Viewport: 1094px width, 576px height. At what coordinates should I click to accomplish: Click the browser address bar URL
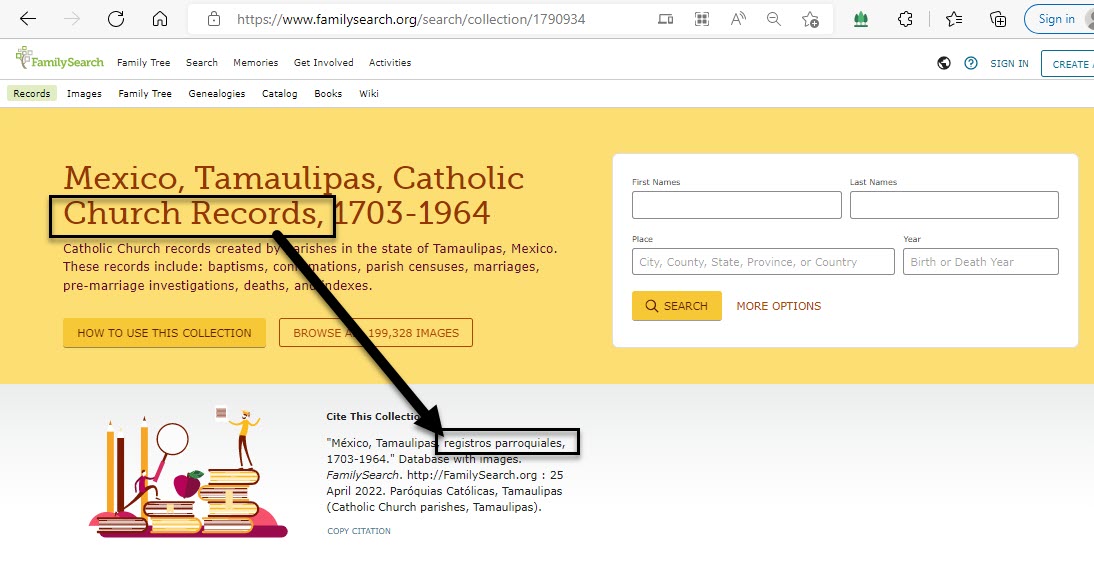click(x=411, y=19)
